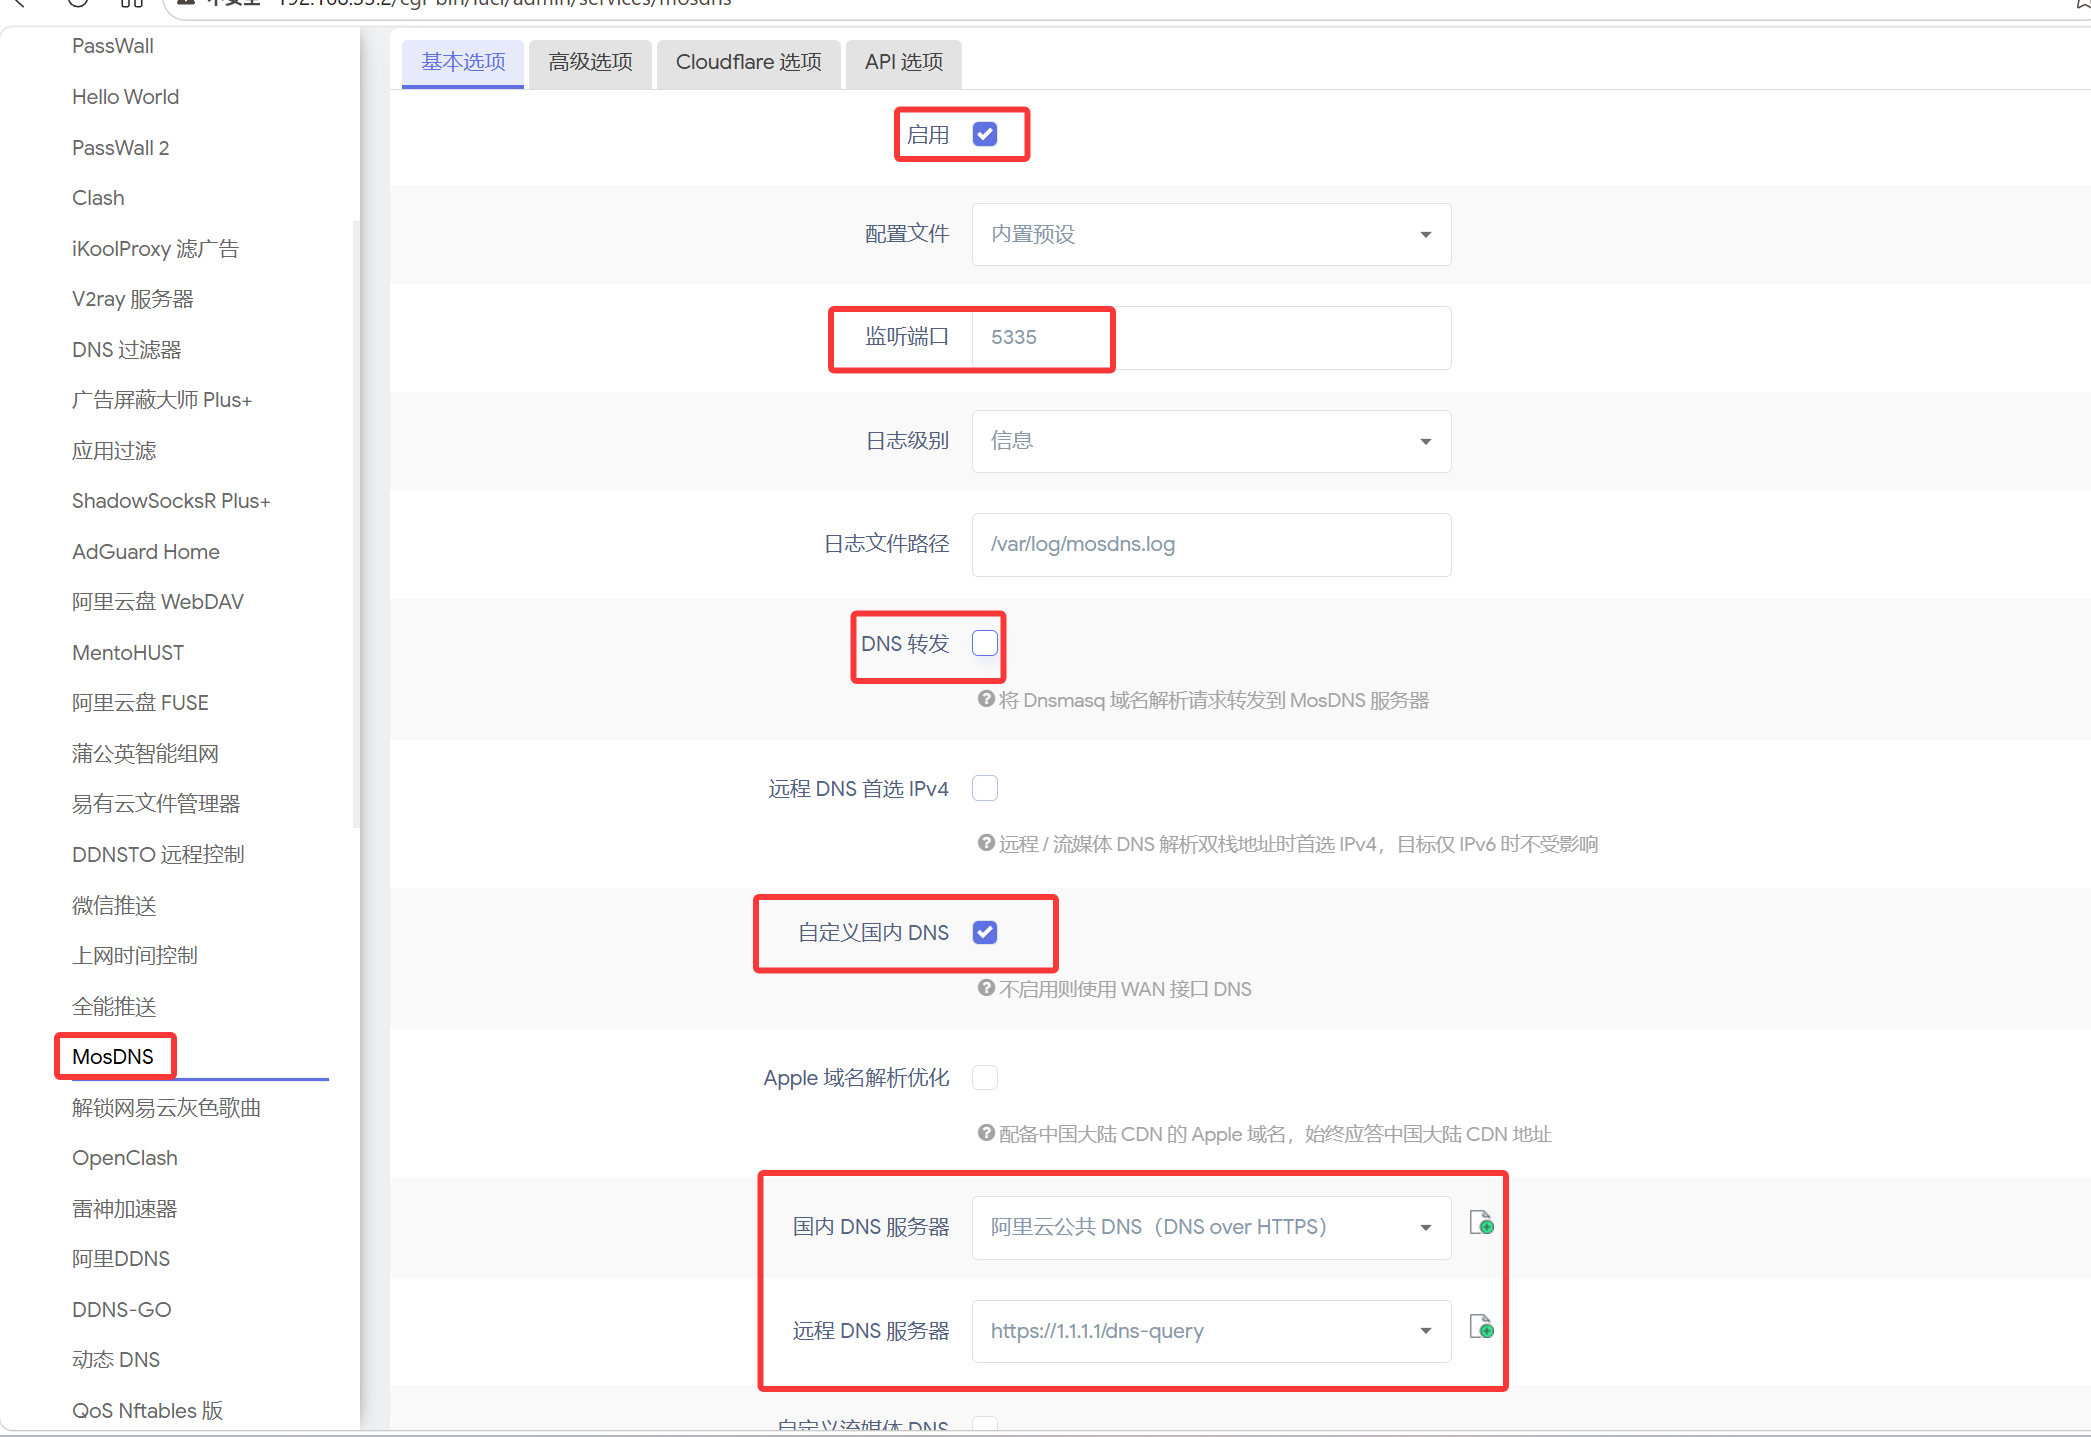The image size is (2091, 1437).
Task: Click help icon under 远程 DNS 首选 IPv4
Action: [x=986, y=843]
